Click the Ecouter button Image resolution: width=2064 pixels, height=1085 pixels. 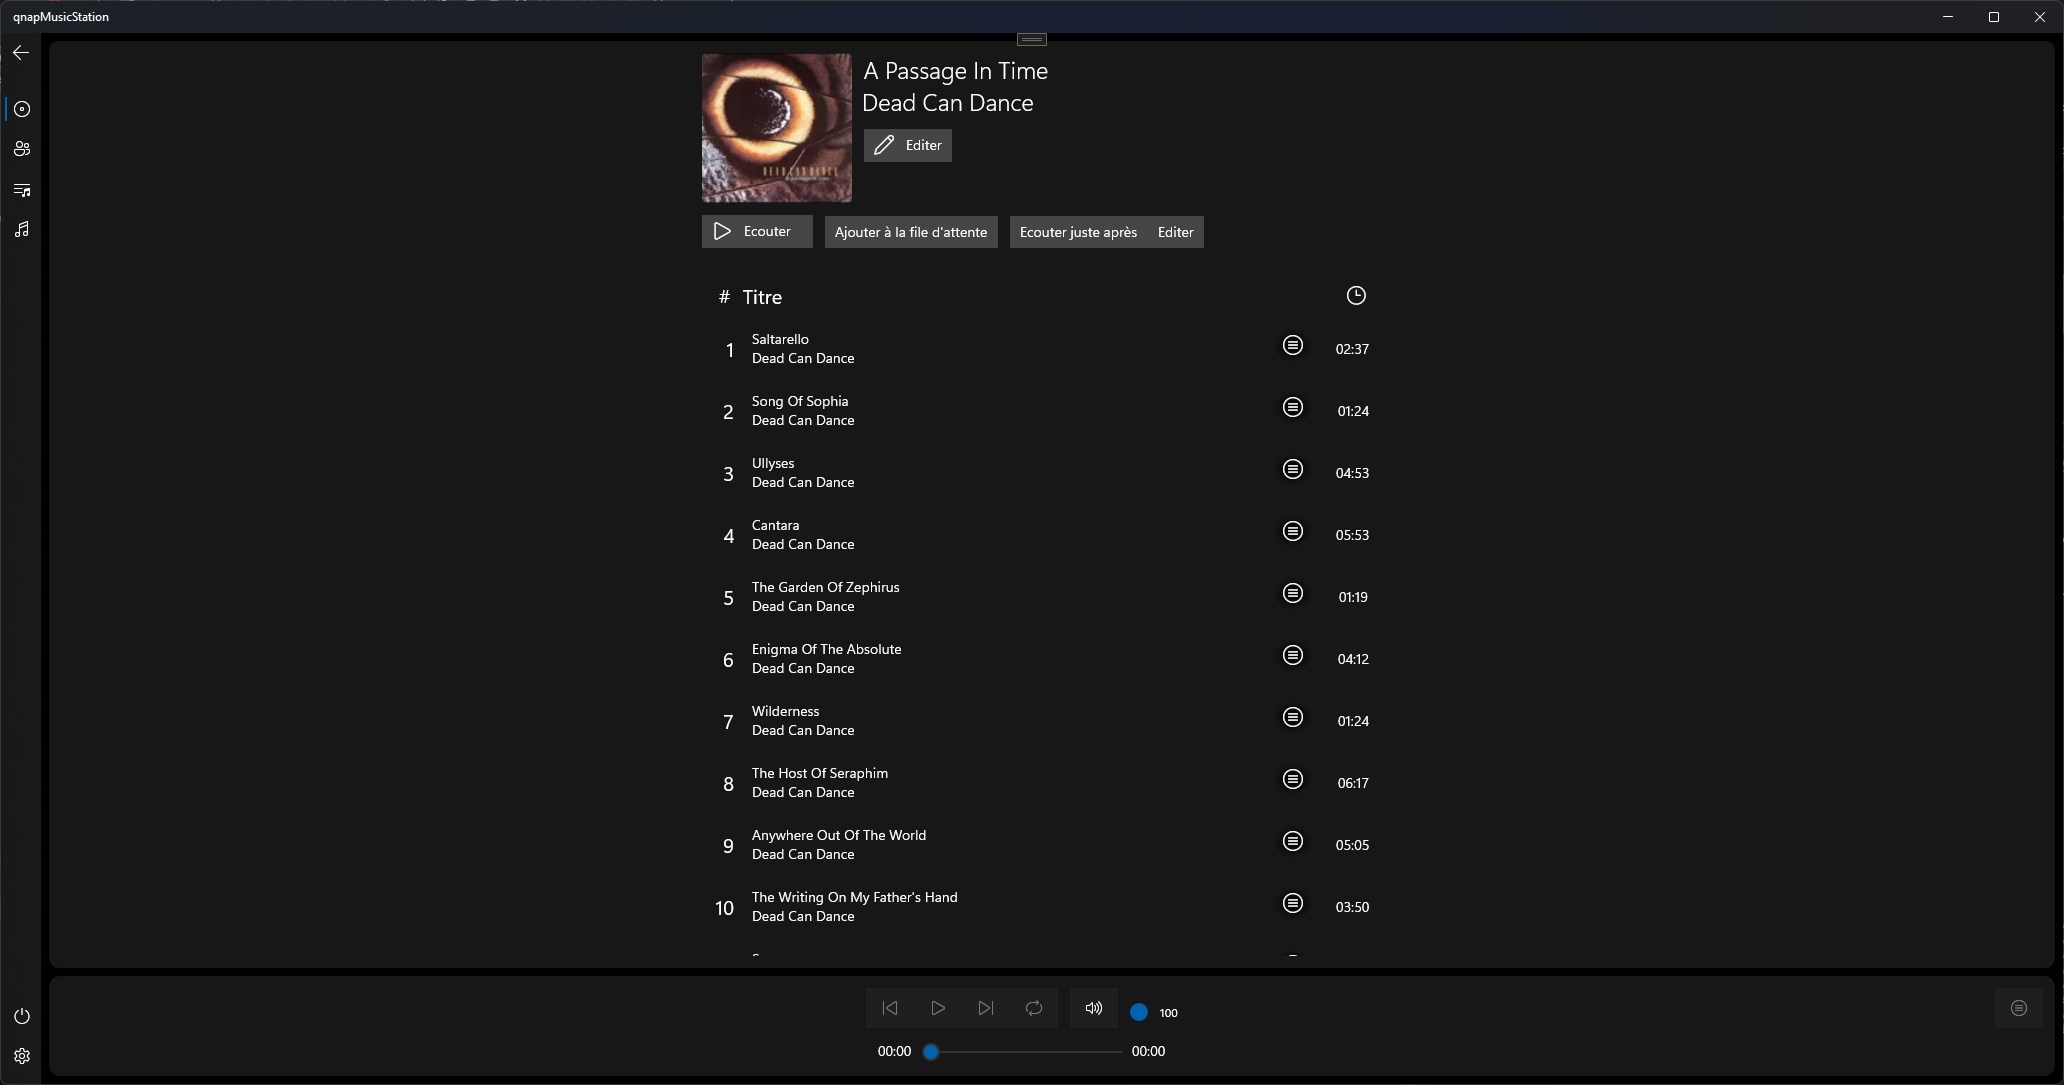point(756,231)
